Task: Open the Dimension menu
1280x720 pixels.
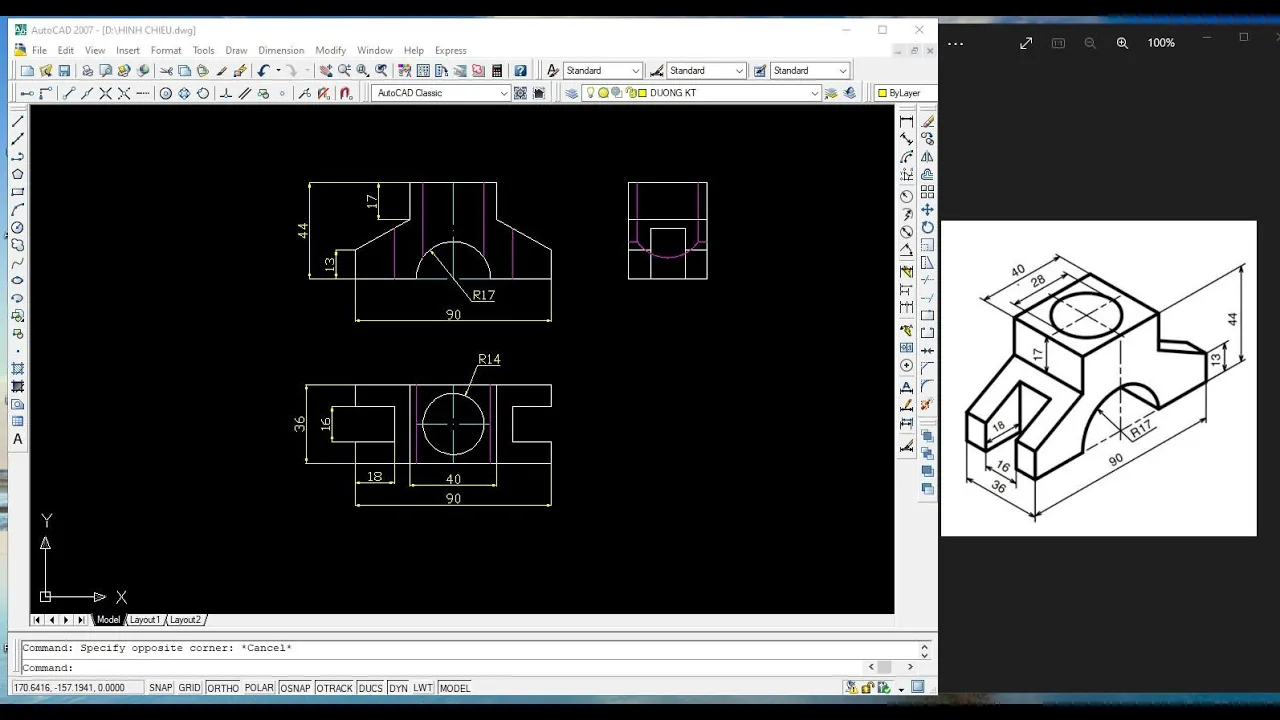Action: coord(281,50)
